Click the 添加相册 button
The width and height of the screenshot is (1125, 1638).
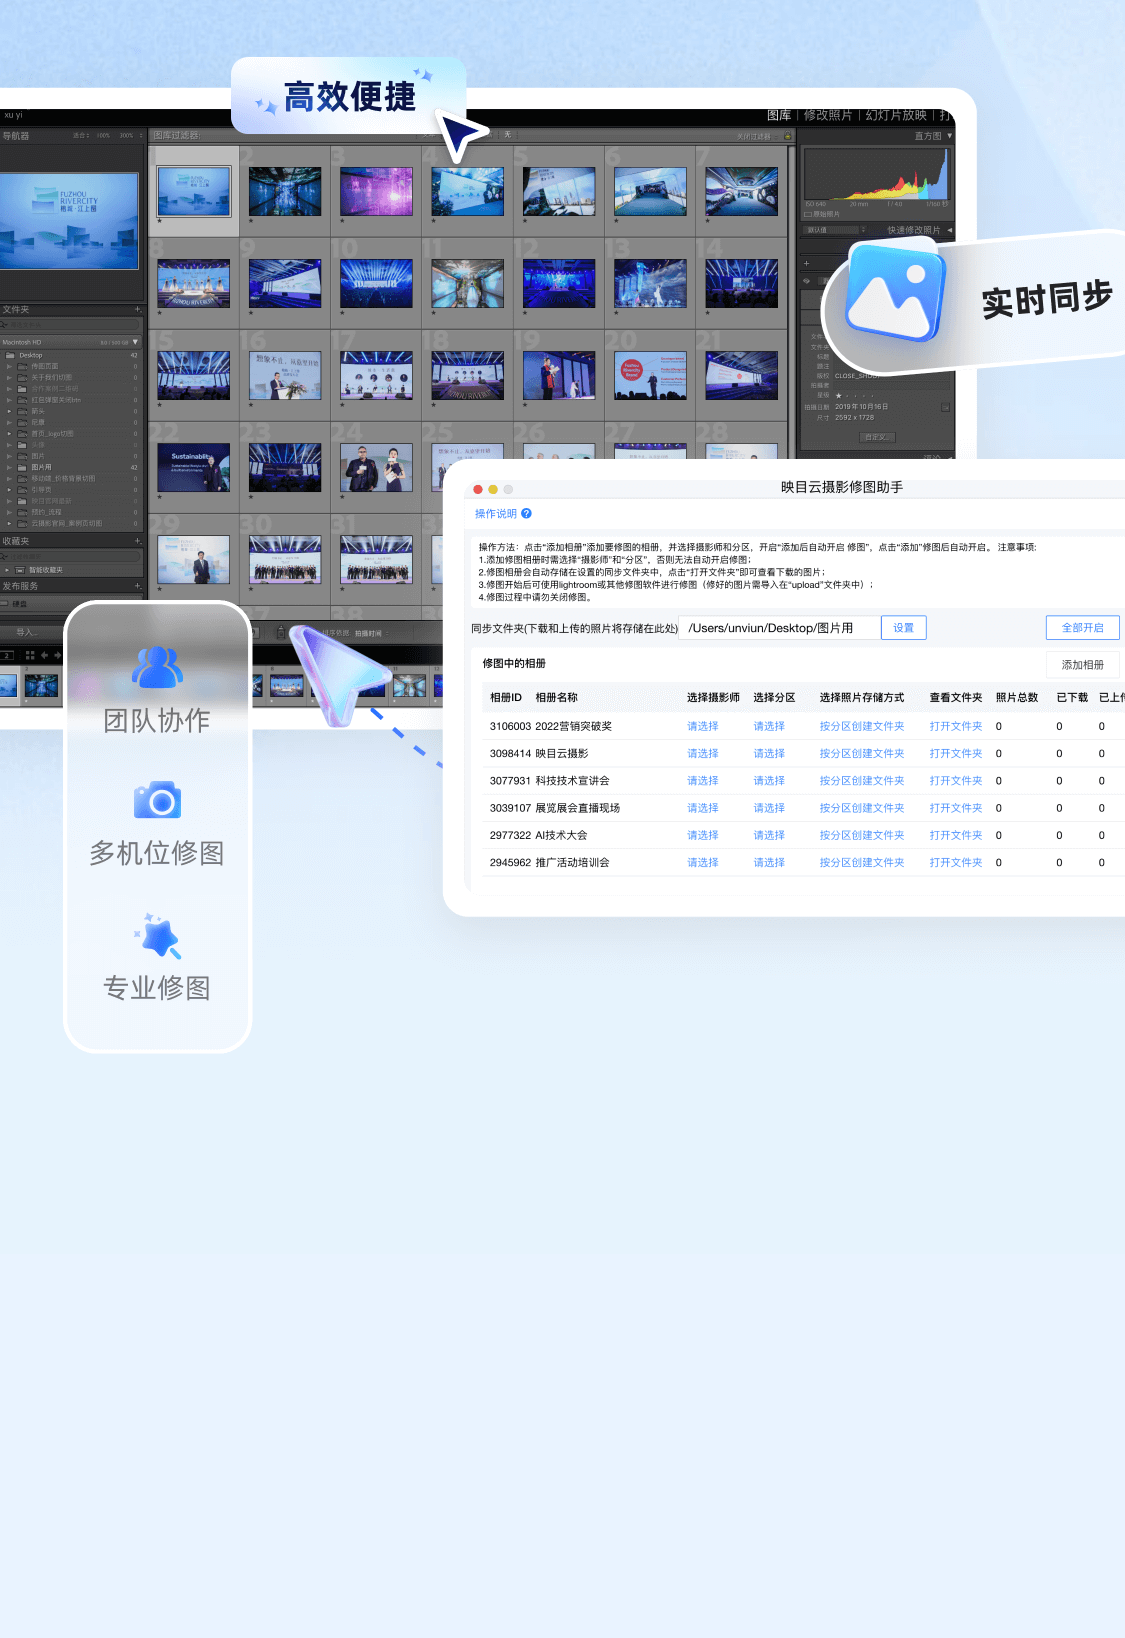tap(1082, 665)
